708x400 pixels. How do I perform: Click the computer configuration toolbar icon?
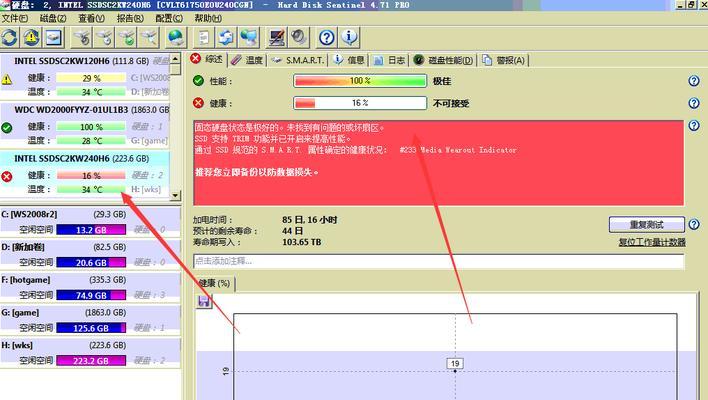[276, 37]
